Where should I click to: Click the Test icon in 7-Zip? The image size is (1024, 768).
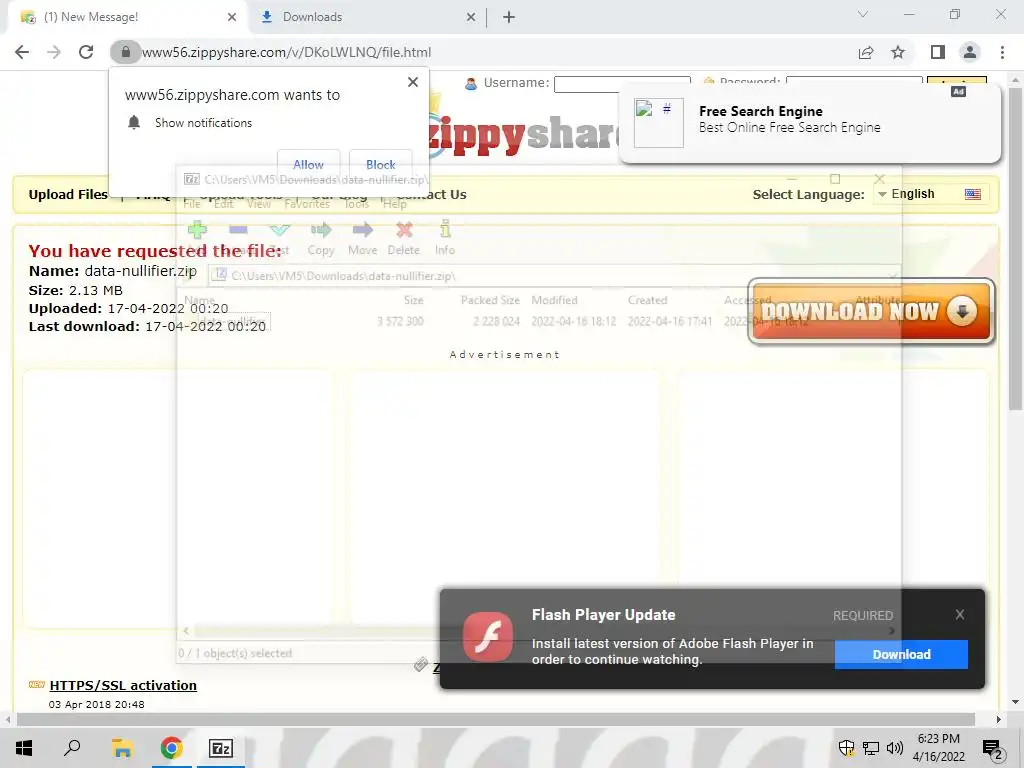click(280, 230)
